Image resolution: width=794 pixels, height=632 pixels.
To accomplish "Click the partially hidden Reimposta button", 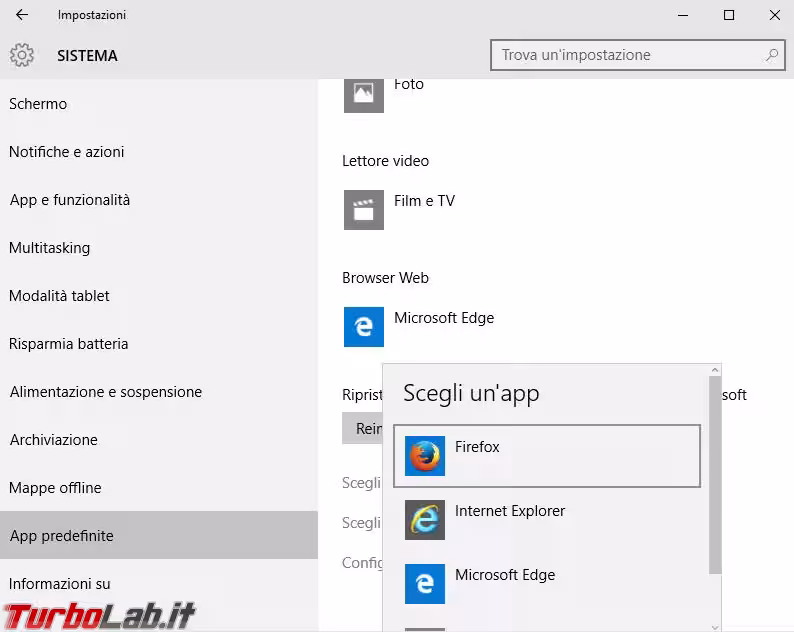I will [363, 428].
